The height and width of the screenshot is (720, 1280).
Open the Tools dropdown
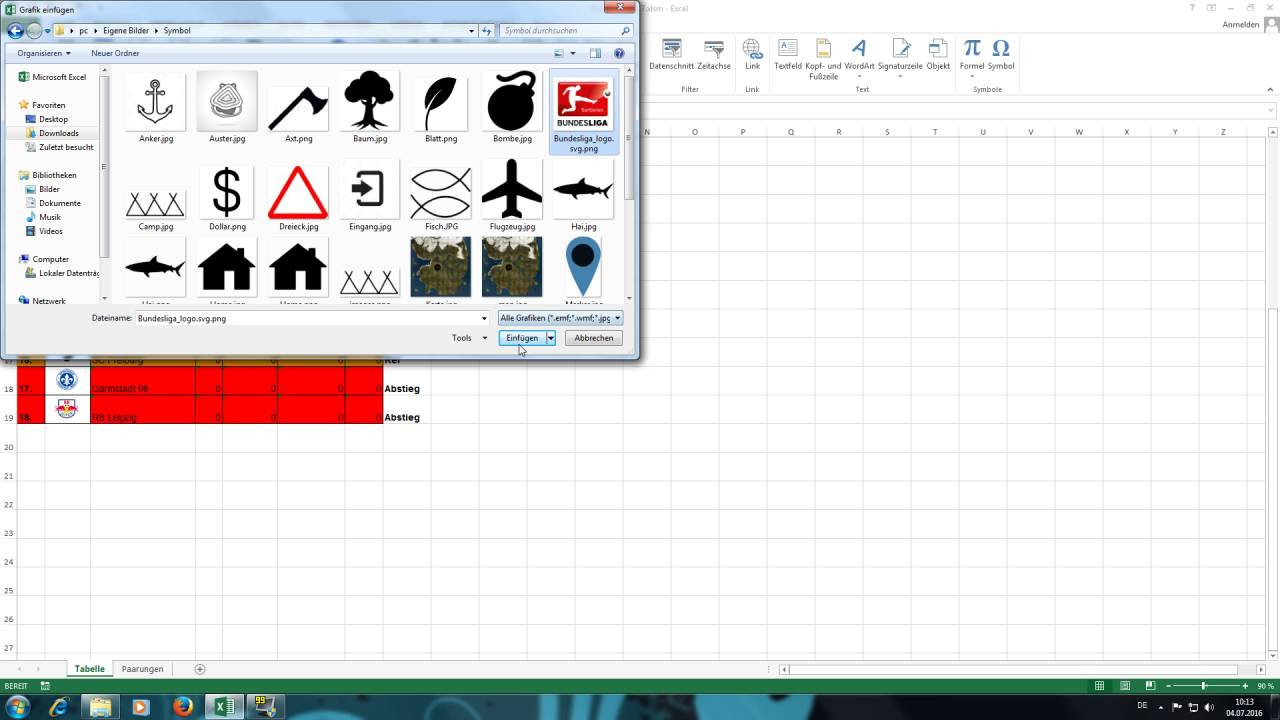coord(469,338)
